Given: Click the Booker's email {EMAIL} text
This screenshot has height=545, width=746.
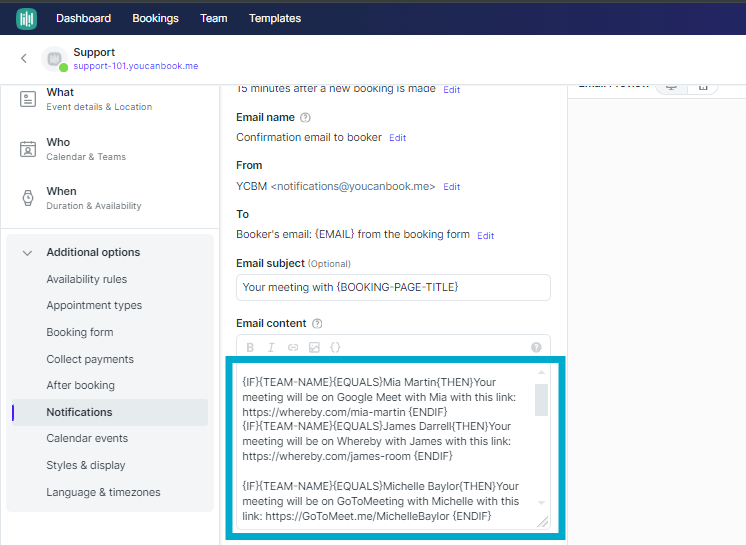Looking at the screenshot, I should pyautogui.click(x=353, y=234).
